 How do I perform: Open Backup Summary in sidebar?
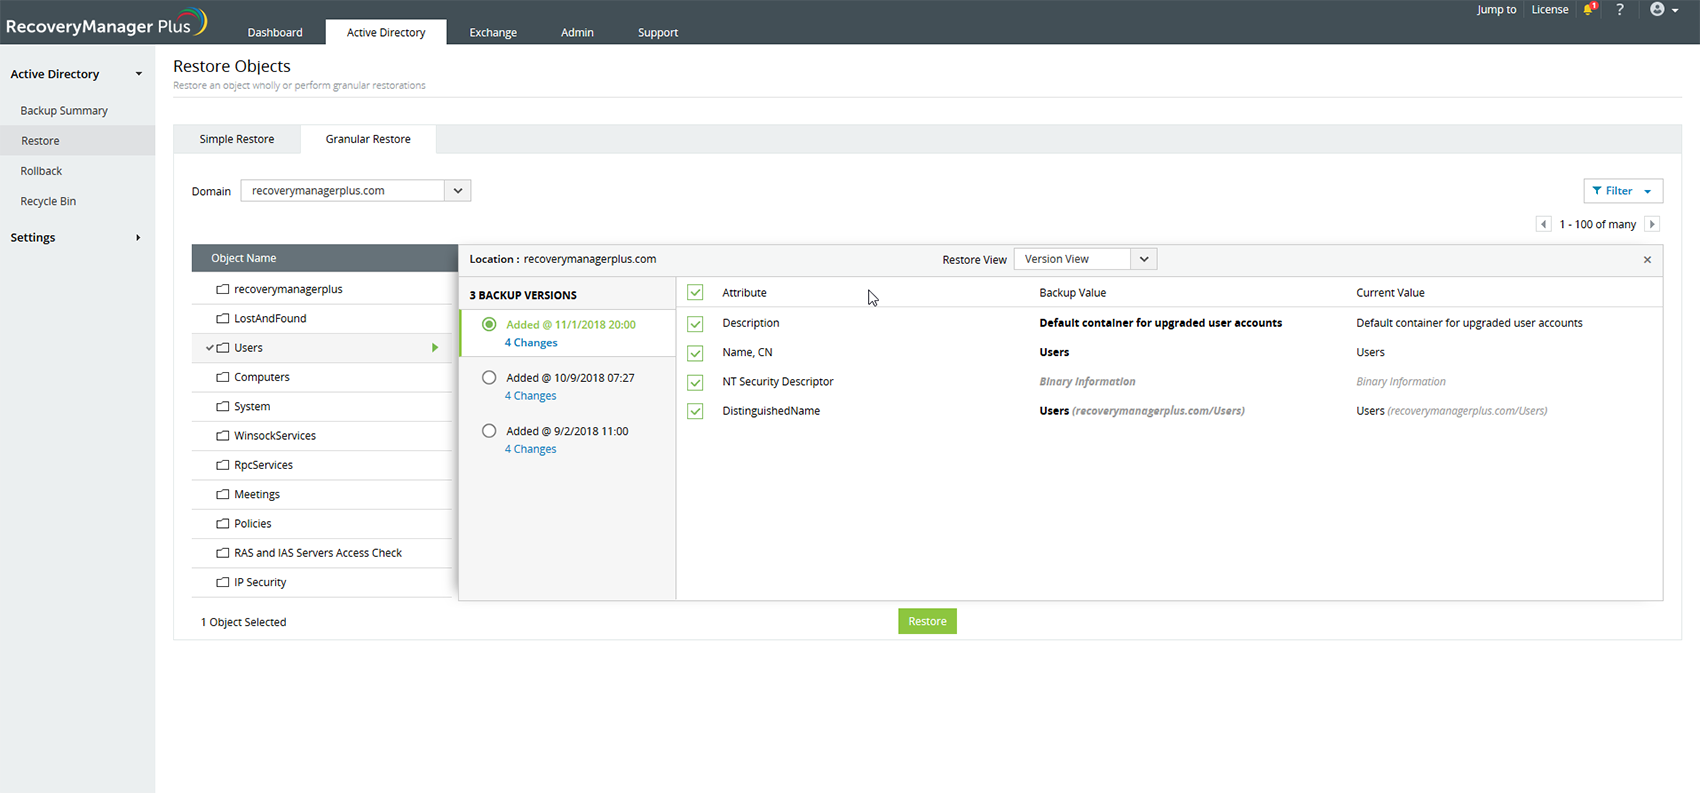(x=64, y=111)
